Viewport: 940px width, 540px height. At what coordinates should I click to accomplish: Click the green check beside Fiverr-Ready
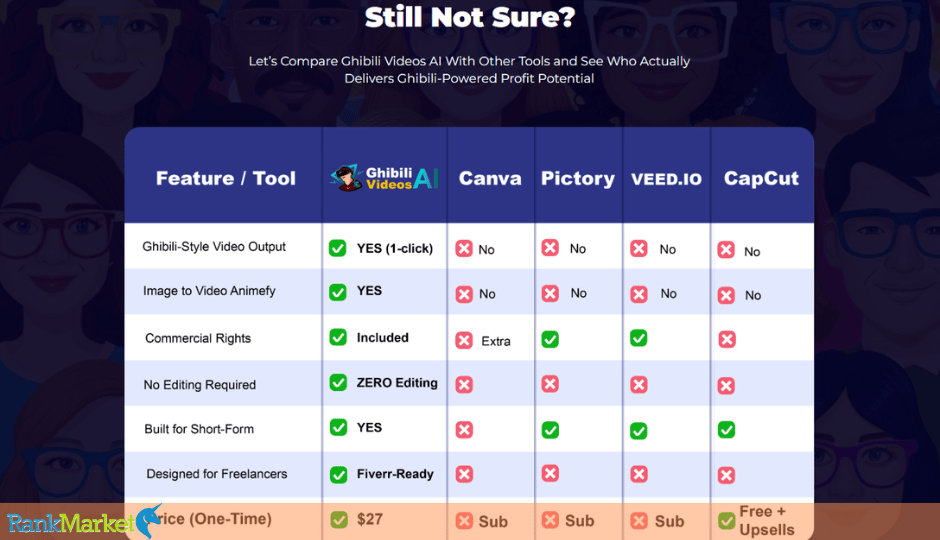(x=339, y=475)
